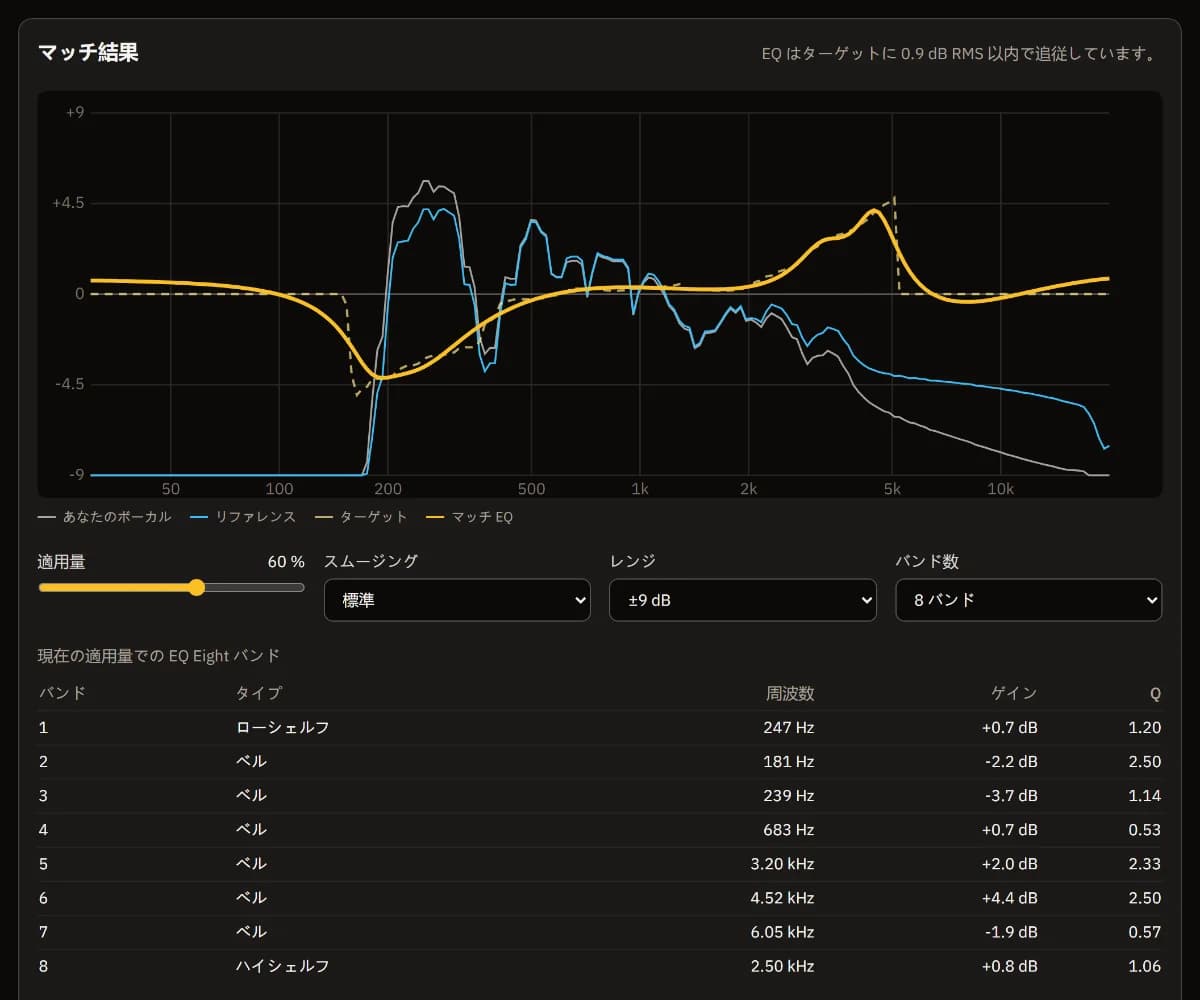The width and height of the screenshot is (1200, 1000).
Task: Click the ゲイン column header
Action: 1014,693
